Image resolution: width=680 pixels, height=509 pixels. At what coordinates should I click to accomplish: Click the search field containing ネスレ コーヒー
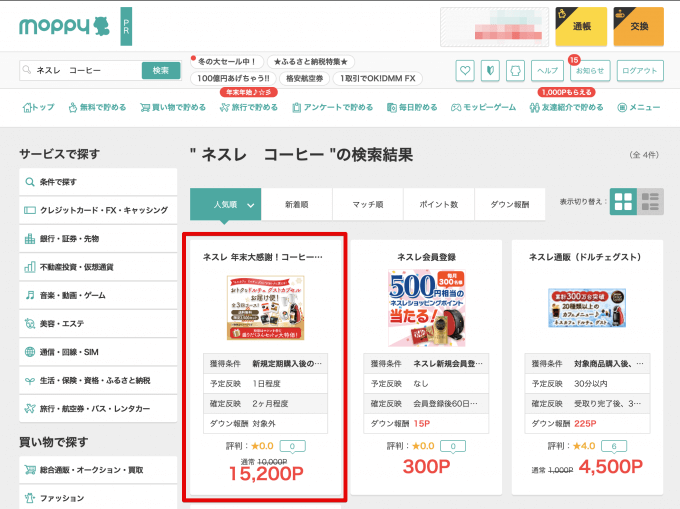pos(81,70)
